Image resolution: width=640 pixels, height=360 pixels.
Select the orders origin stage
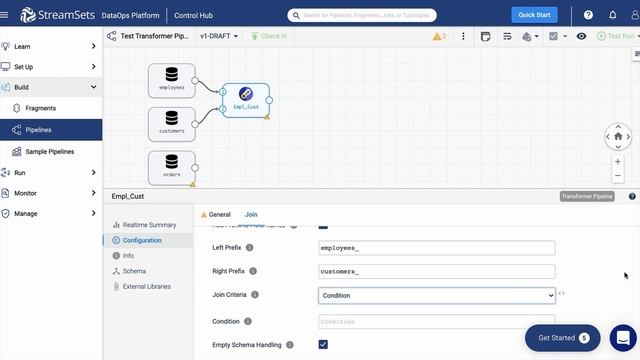pos(171,168)
